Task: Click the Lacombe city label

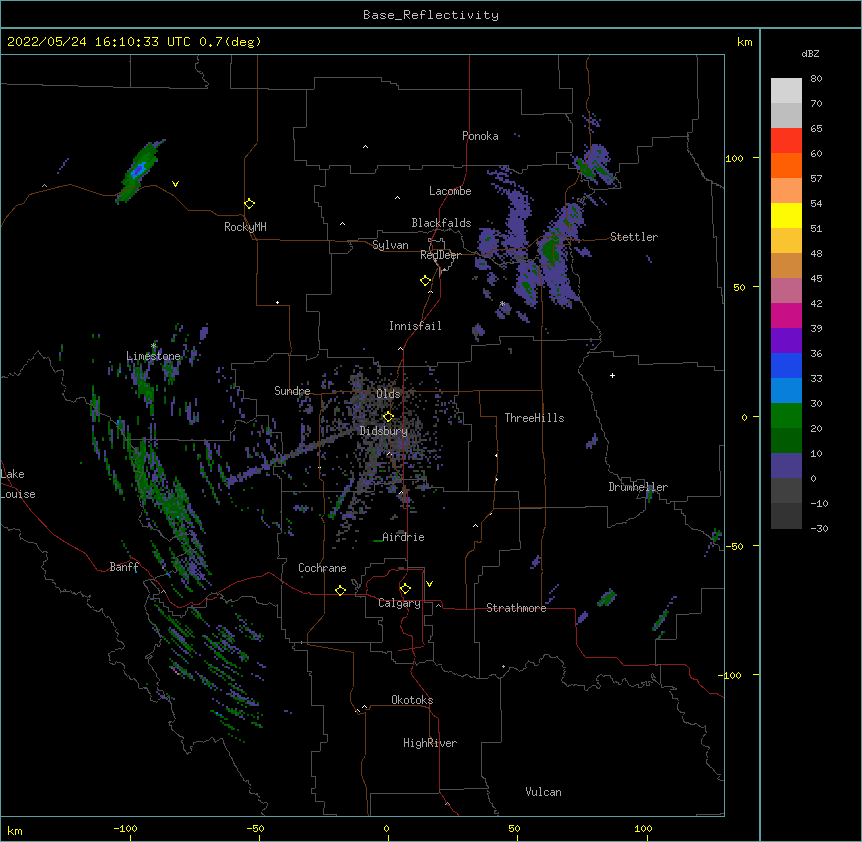Action: pyautogui.click(x=450, y=191)
